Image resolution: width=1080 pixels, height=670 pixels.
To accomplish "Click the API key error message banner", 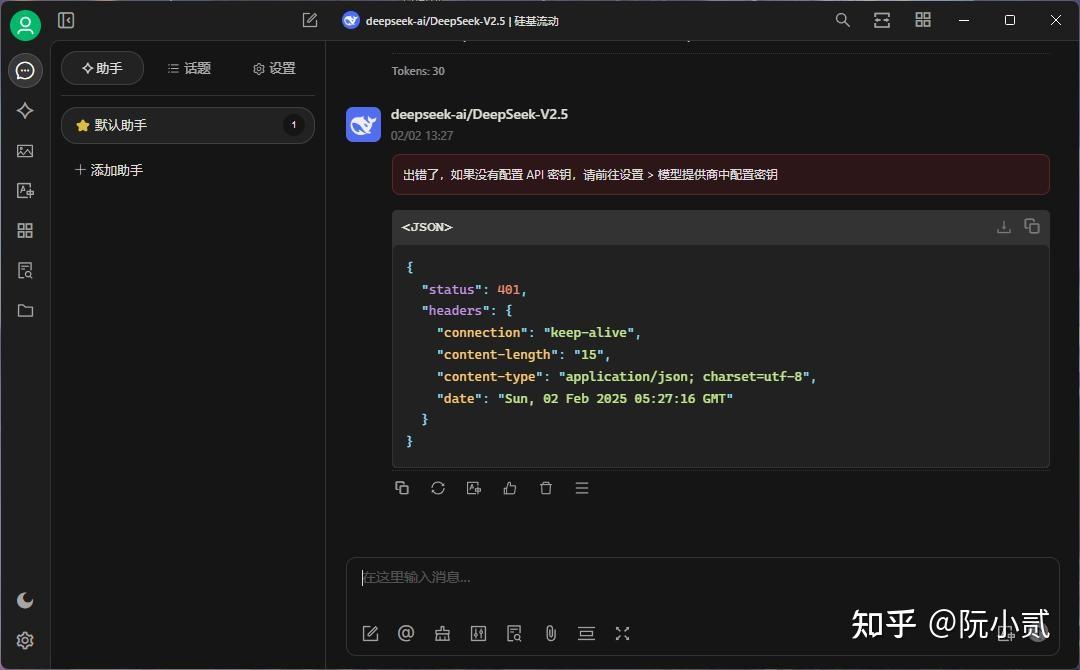I will click(720, 175).
